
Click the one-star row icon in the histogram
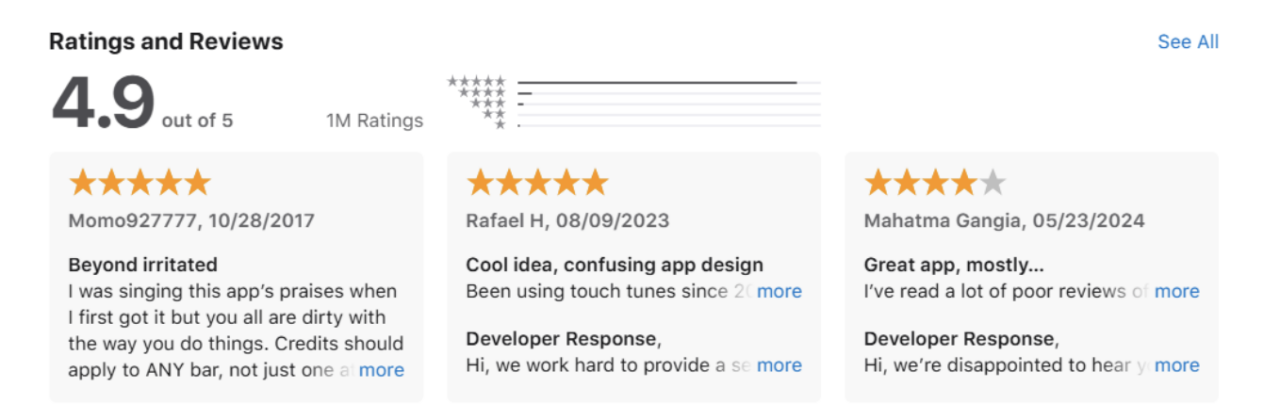coord(500,125)
